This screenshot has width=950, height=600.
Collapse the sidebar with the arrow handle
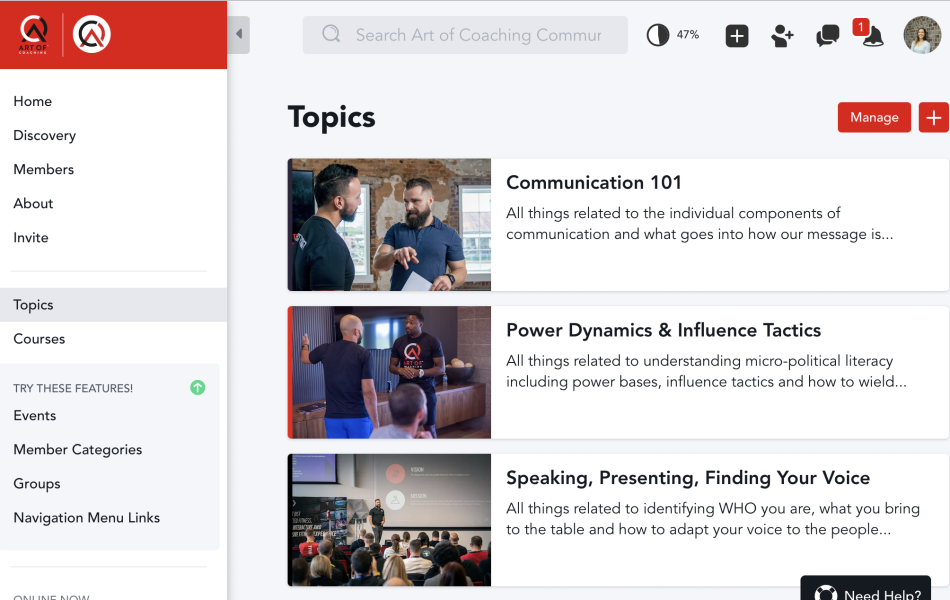pyautogui.click(x=238, y=35)
